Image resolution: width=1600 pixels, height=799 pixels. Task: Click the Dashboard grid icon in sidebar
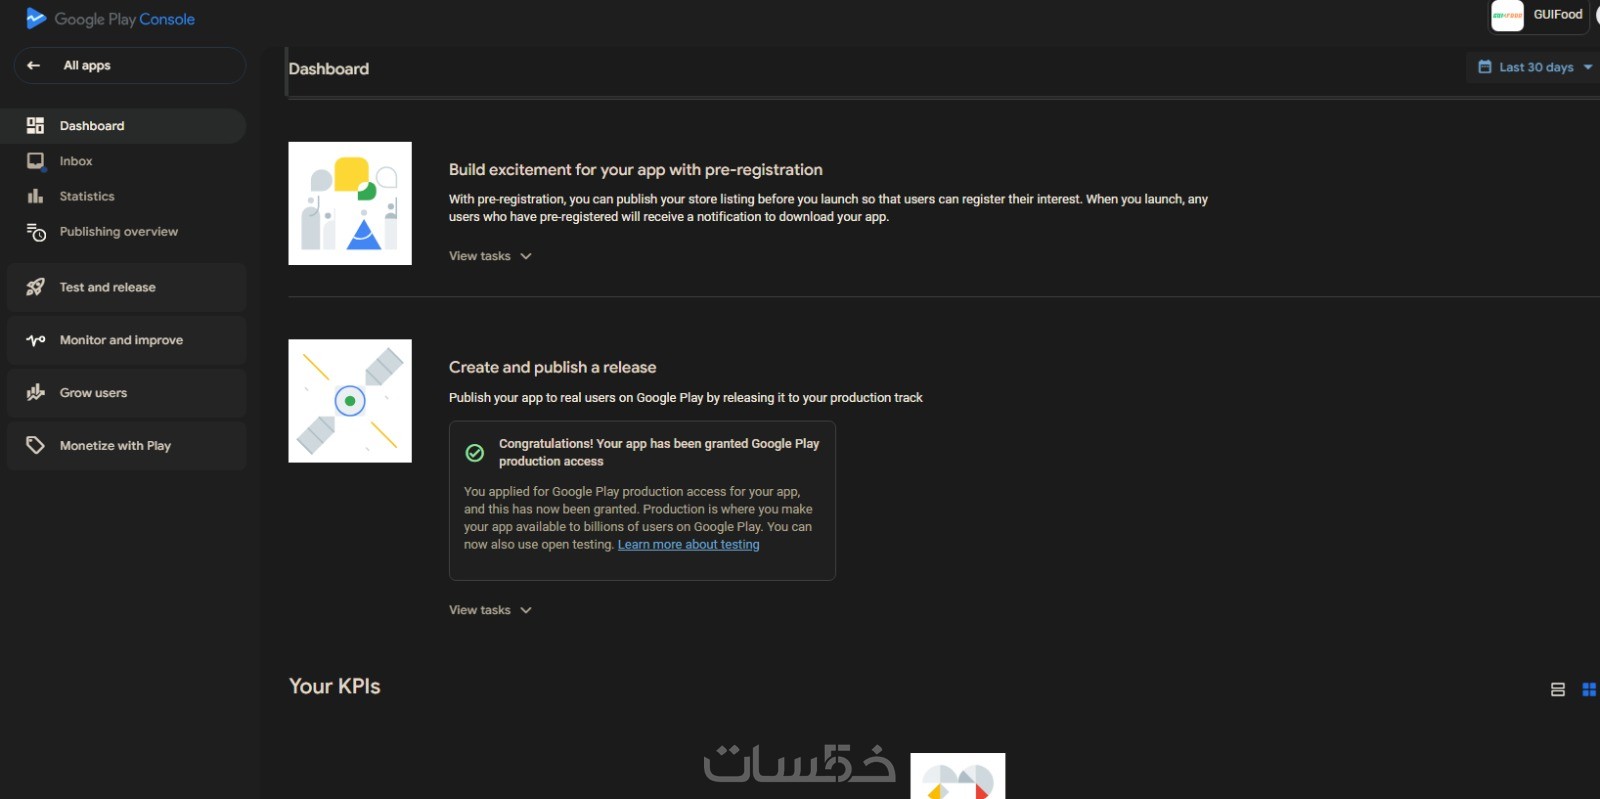35,125
